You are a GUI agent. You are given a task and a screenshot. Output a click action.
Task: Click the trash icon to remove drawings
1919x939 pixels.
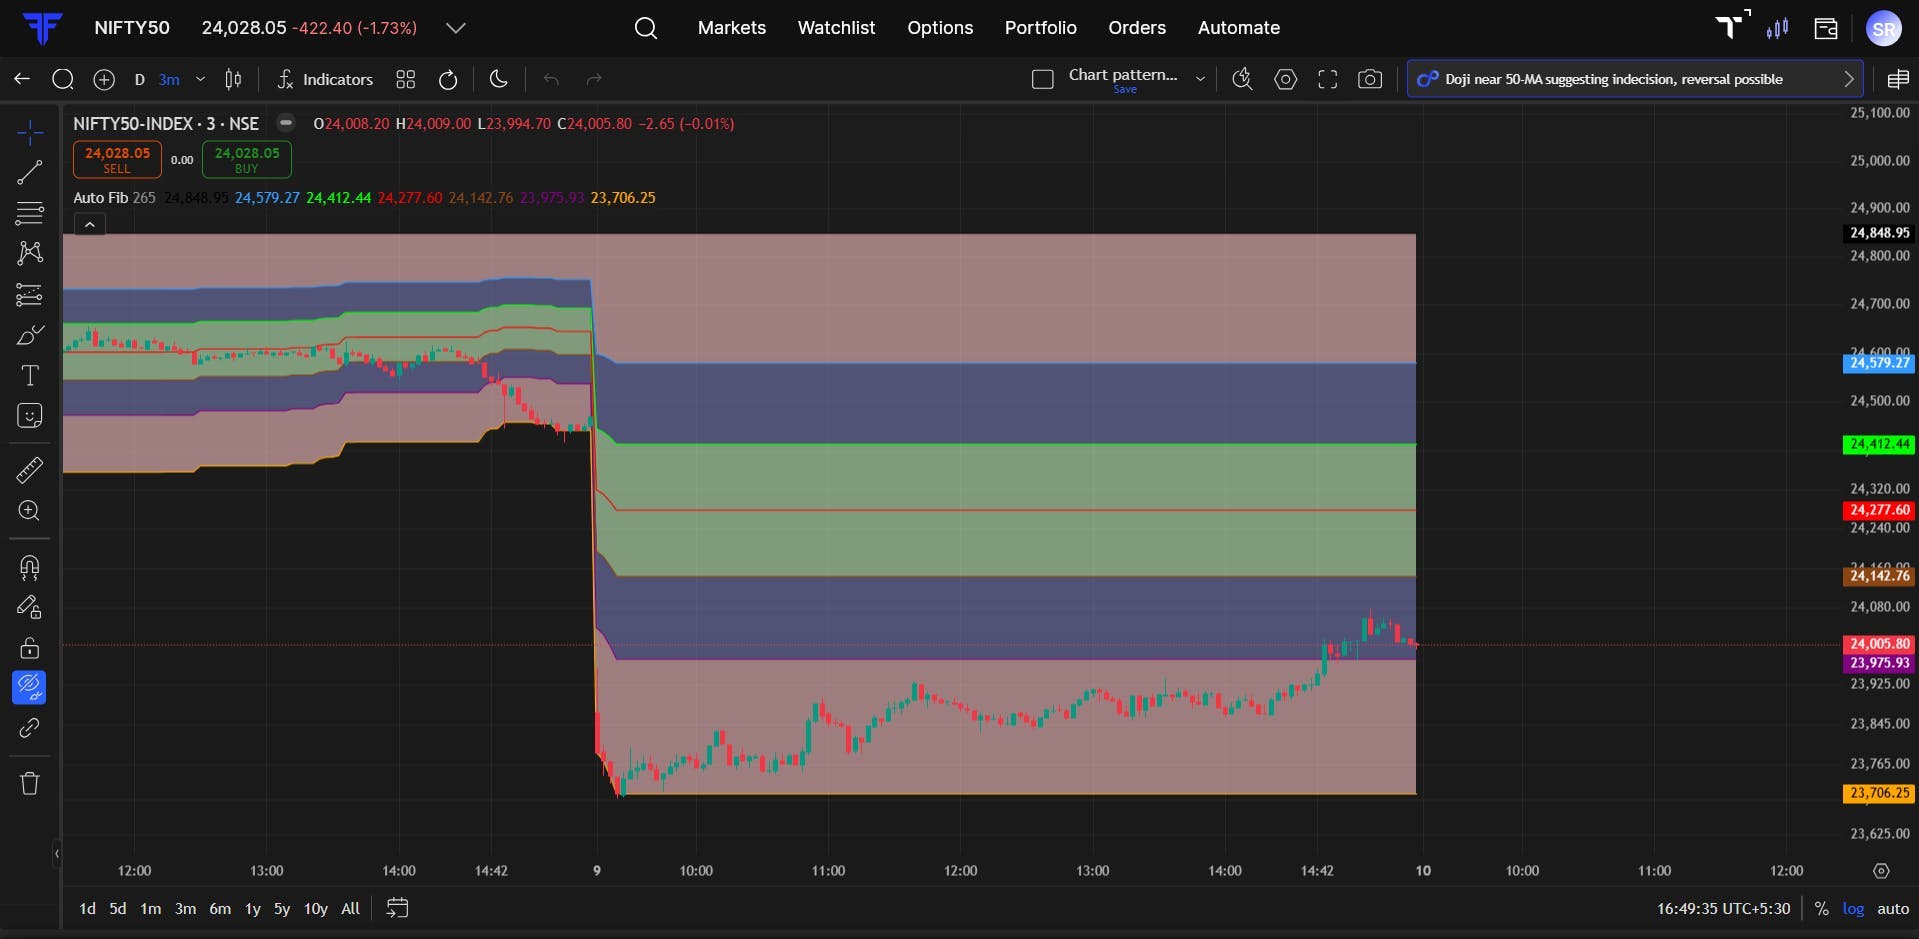[x=30, y=783]
